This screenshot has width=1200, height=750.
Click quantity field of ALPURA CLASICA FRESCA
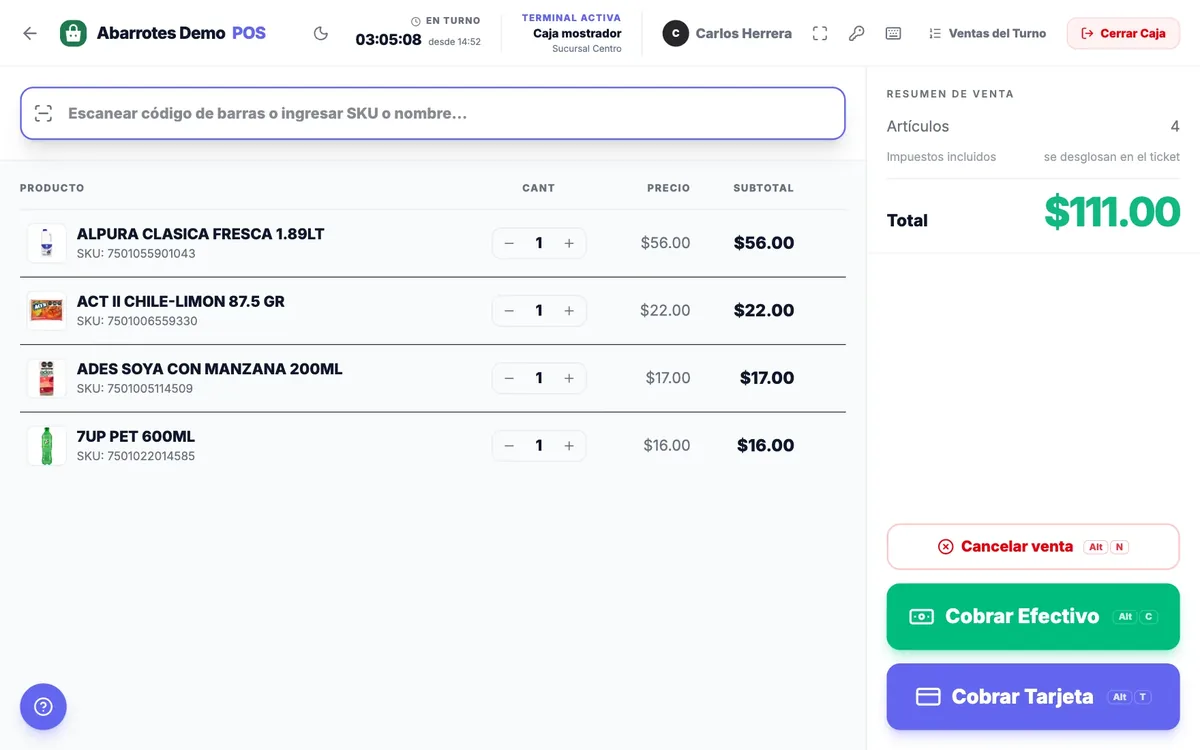pyautogui.click(x=539, y=243)
